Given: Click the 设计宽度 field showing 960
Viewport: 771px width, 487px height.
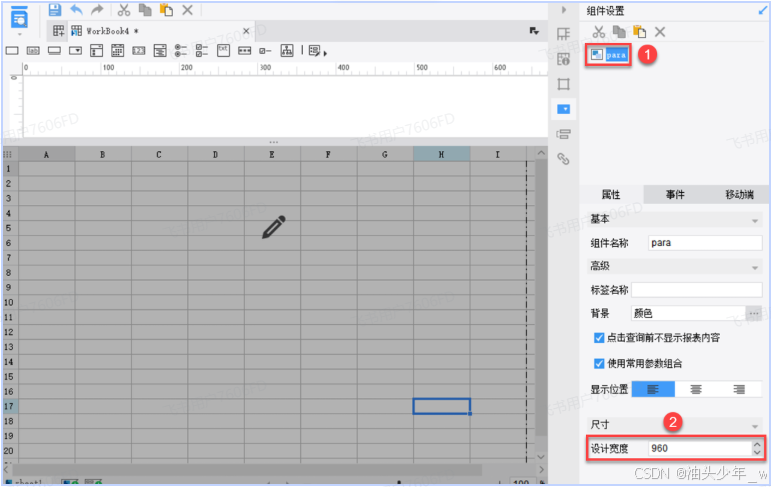Looking at the screenshot, I should click(x=700, y=448).
